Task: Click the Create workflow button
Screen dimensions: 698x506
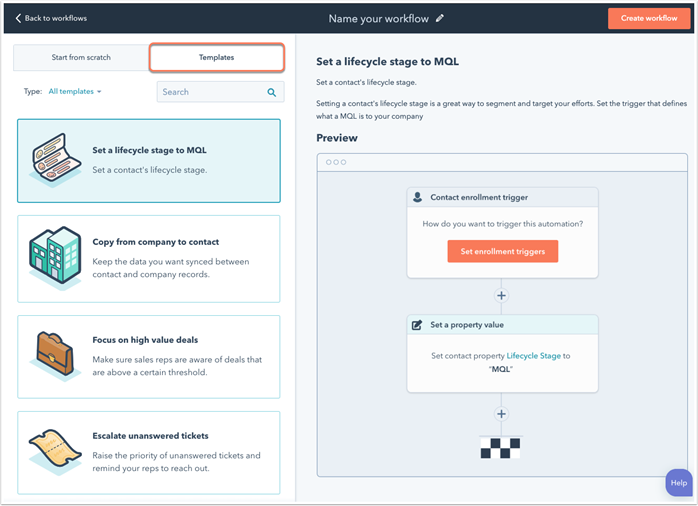Action: [x=649, y=18]
